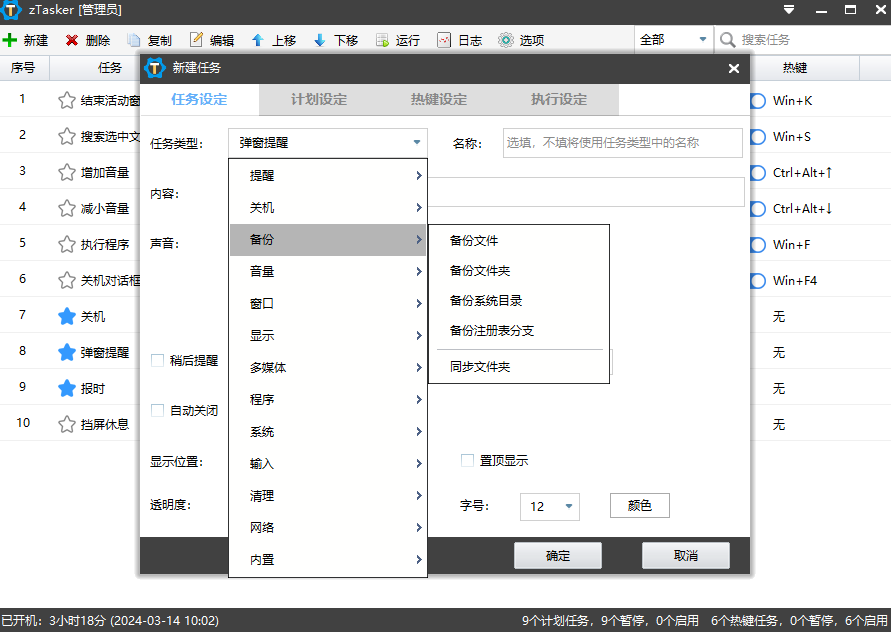The image size is (891, 632).
Task: Toggle the Win+F4 hotkey switch
Action: [757, 280]
